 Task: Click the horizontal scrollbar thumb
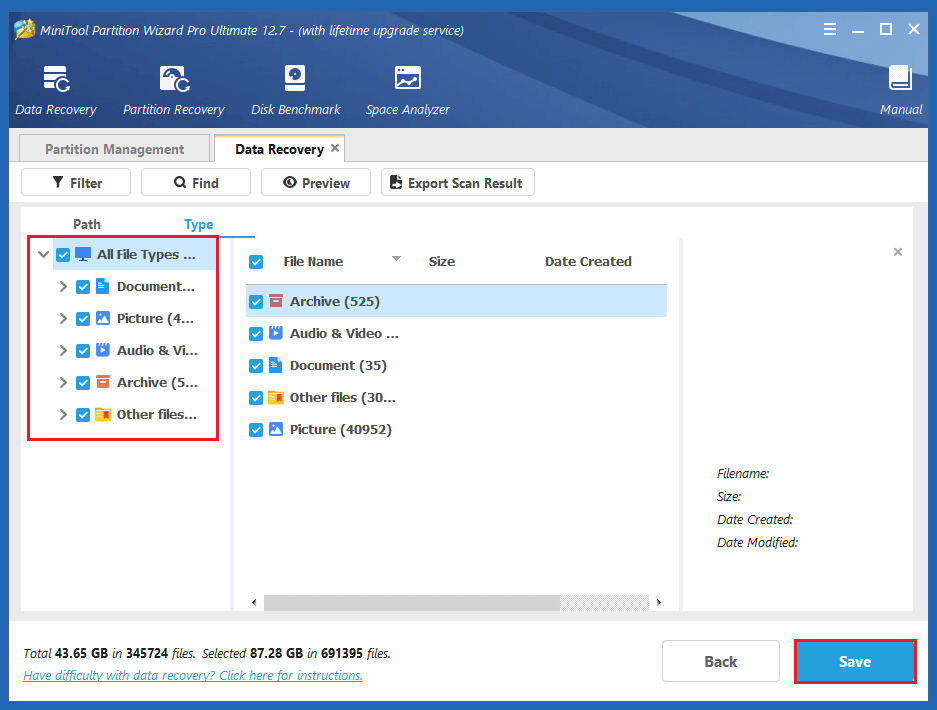tap(412, 602)
